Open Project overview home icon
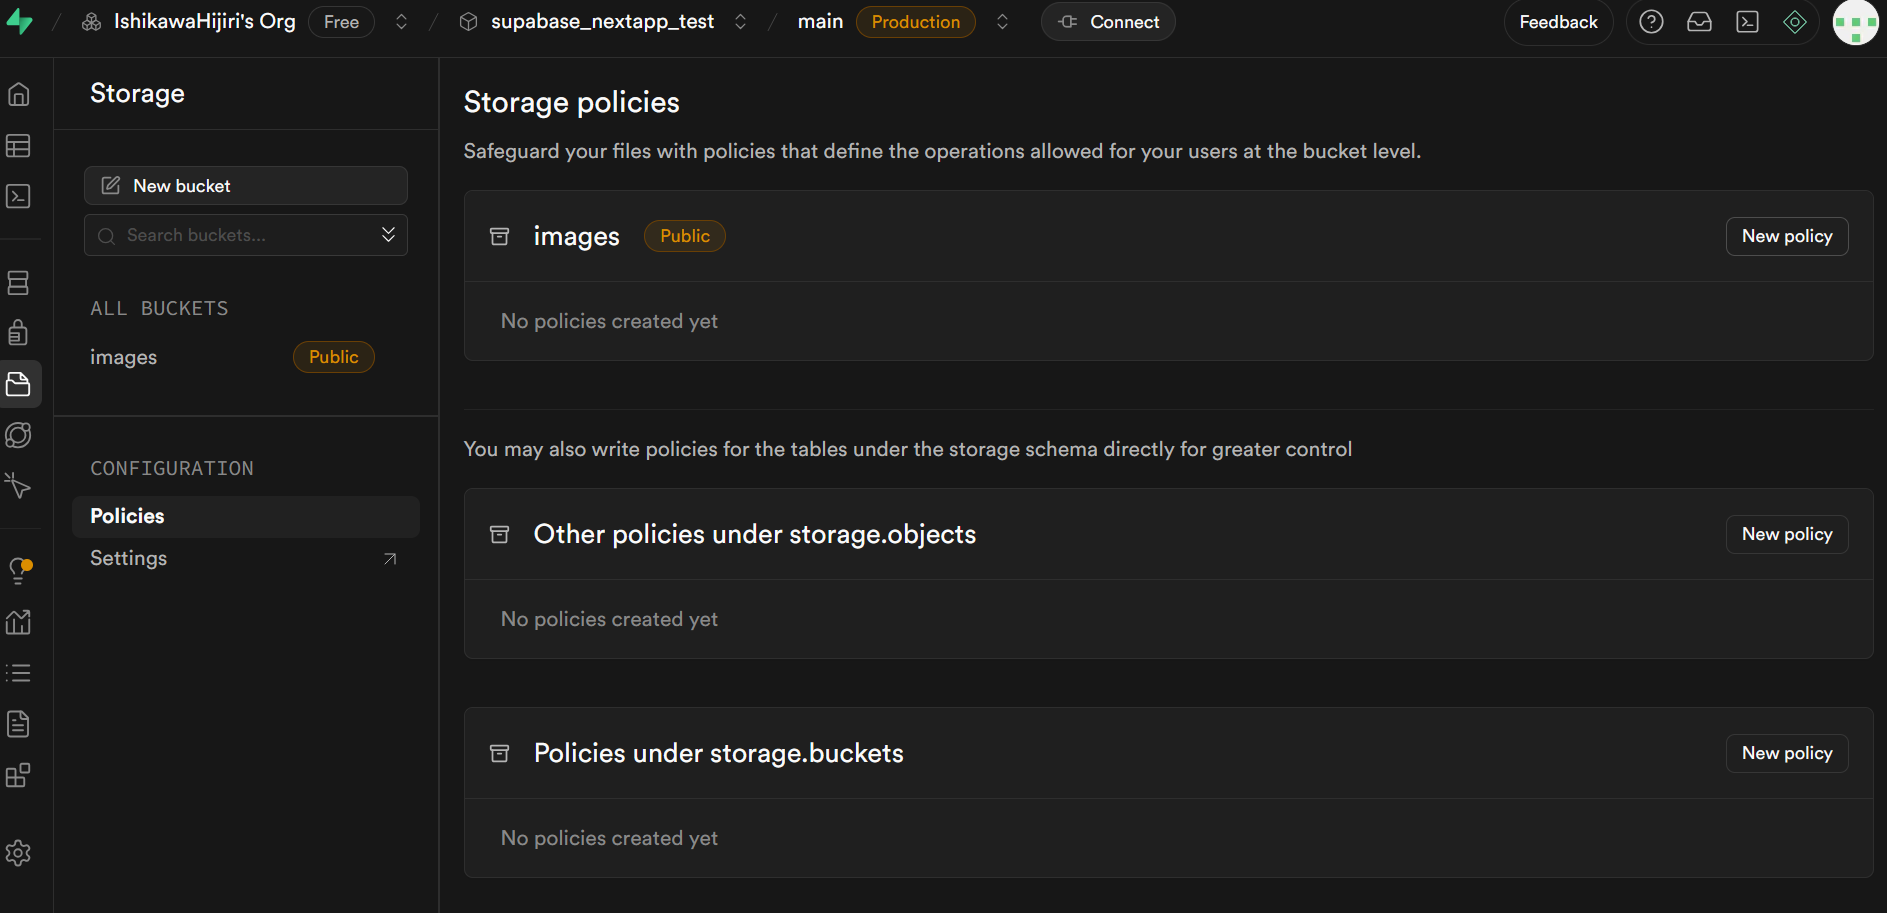1887x913 pixels. click(18, 94)
